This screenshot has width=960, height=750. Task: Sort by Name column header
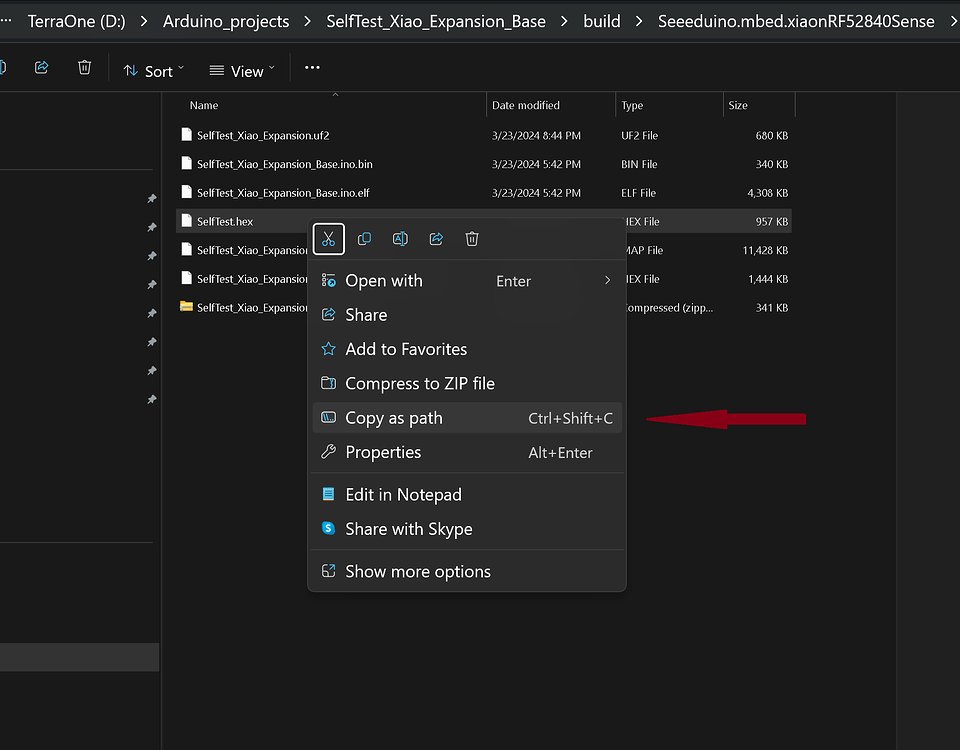(x=204, y=105)
